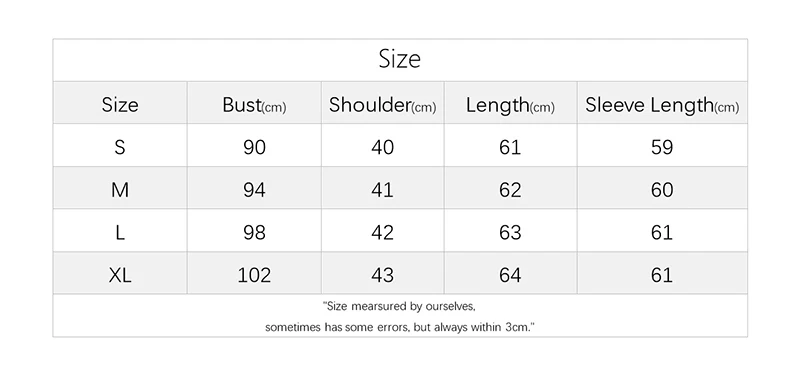The height and width of the screenshot is (385, 800).
Task: Click sleeve length value 60
Action: point(662,190)
